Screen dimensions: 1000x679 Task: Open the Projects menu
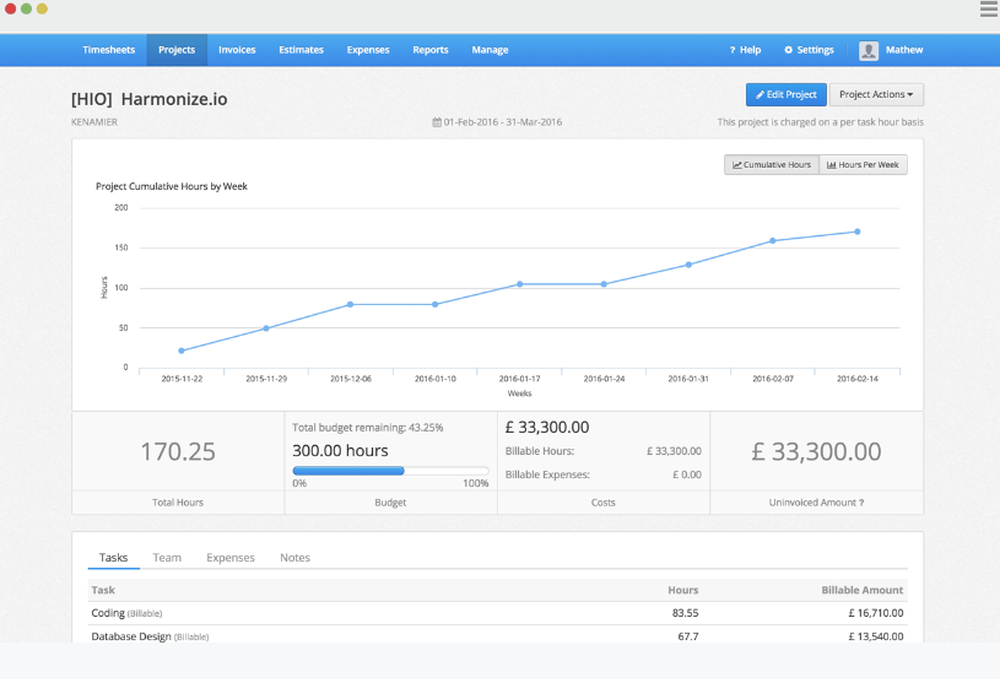coord(177,50)
